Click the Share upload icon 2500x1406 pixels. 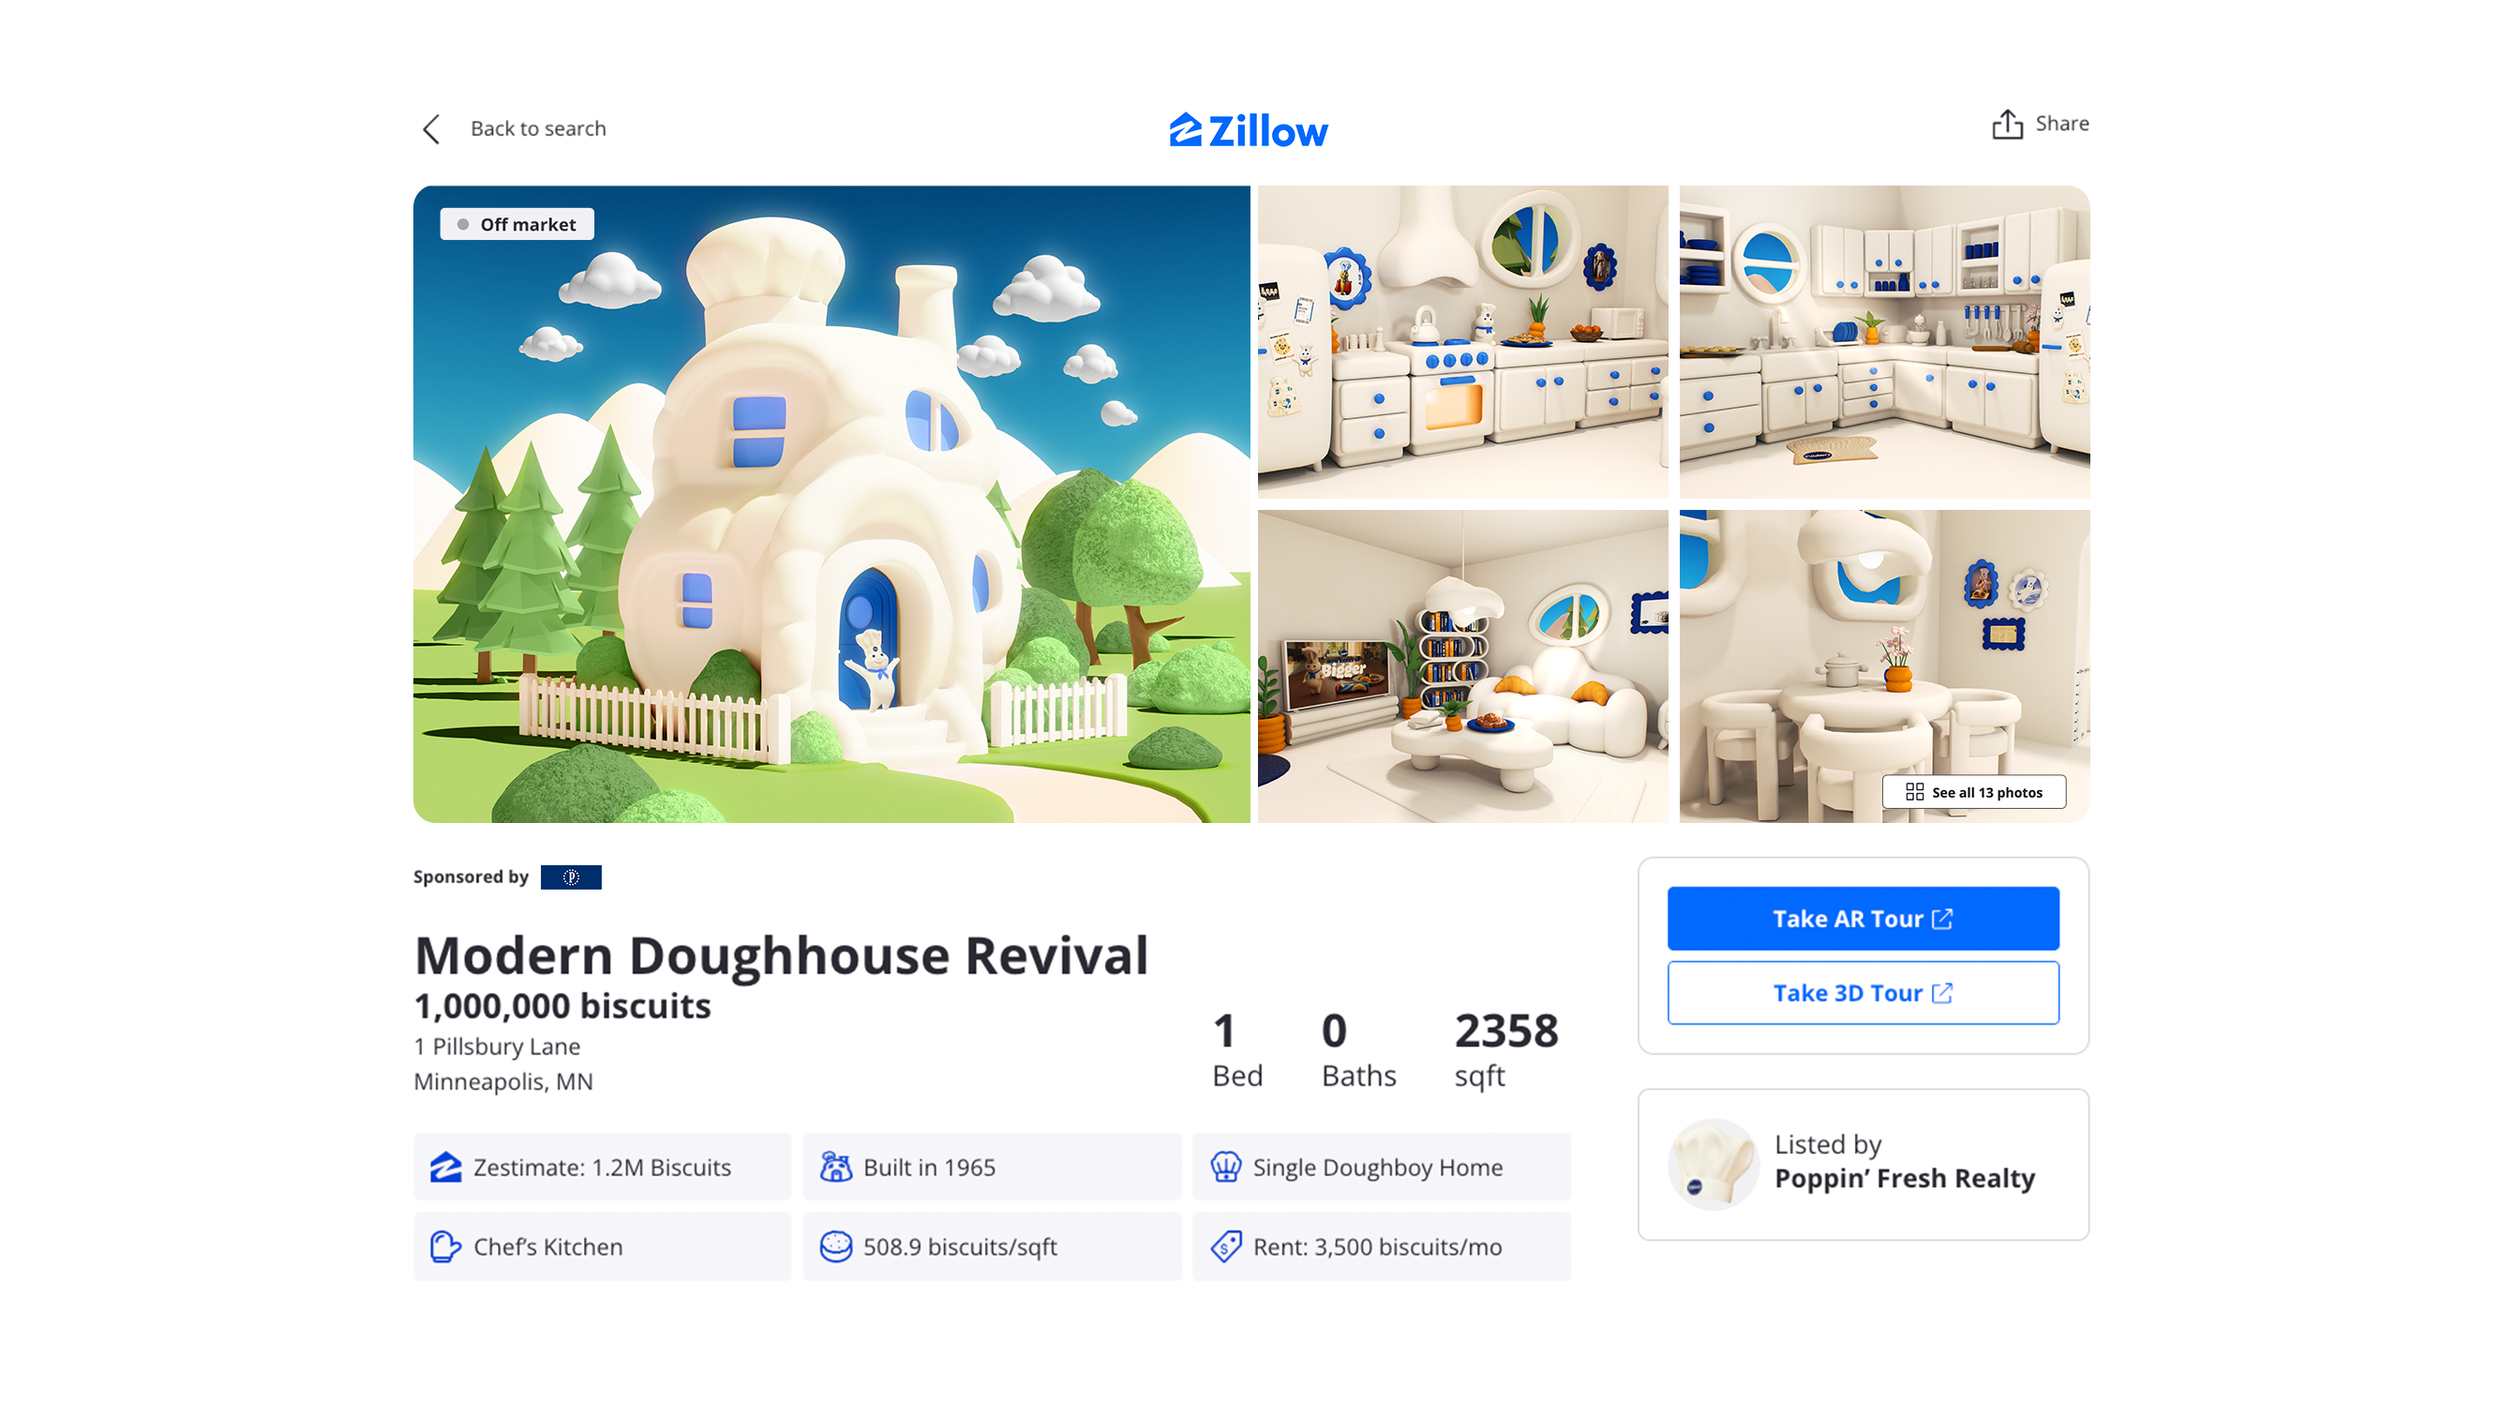pos(2006,124)
